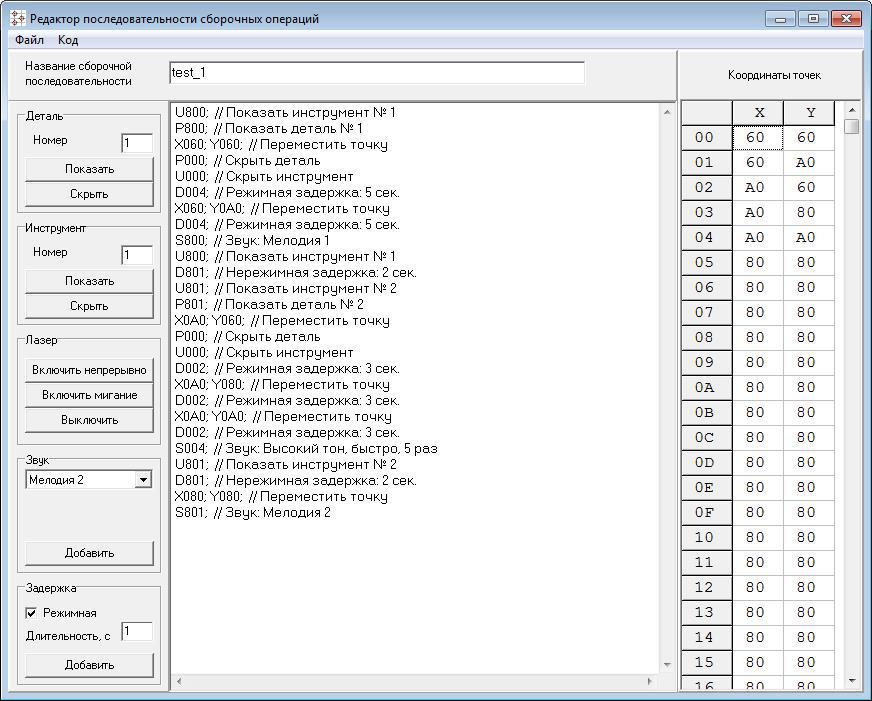This screenshot has height=701, width=872.
Task: Select line 'X060; Y060; // Переместить точку'
Action: [281, 145]
